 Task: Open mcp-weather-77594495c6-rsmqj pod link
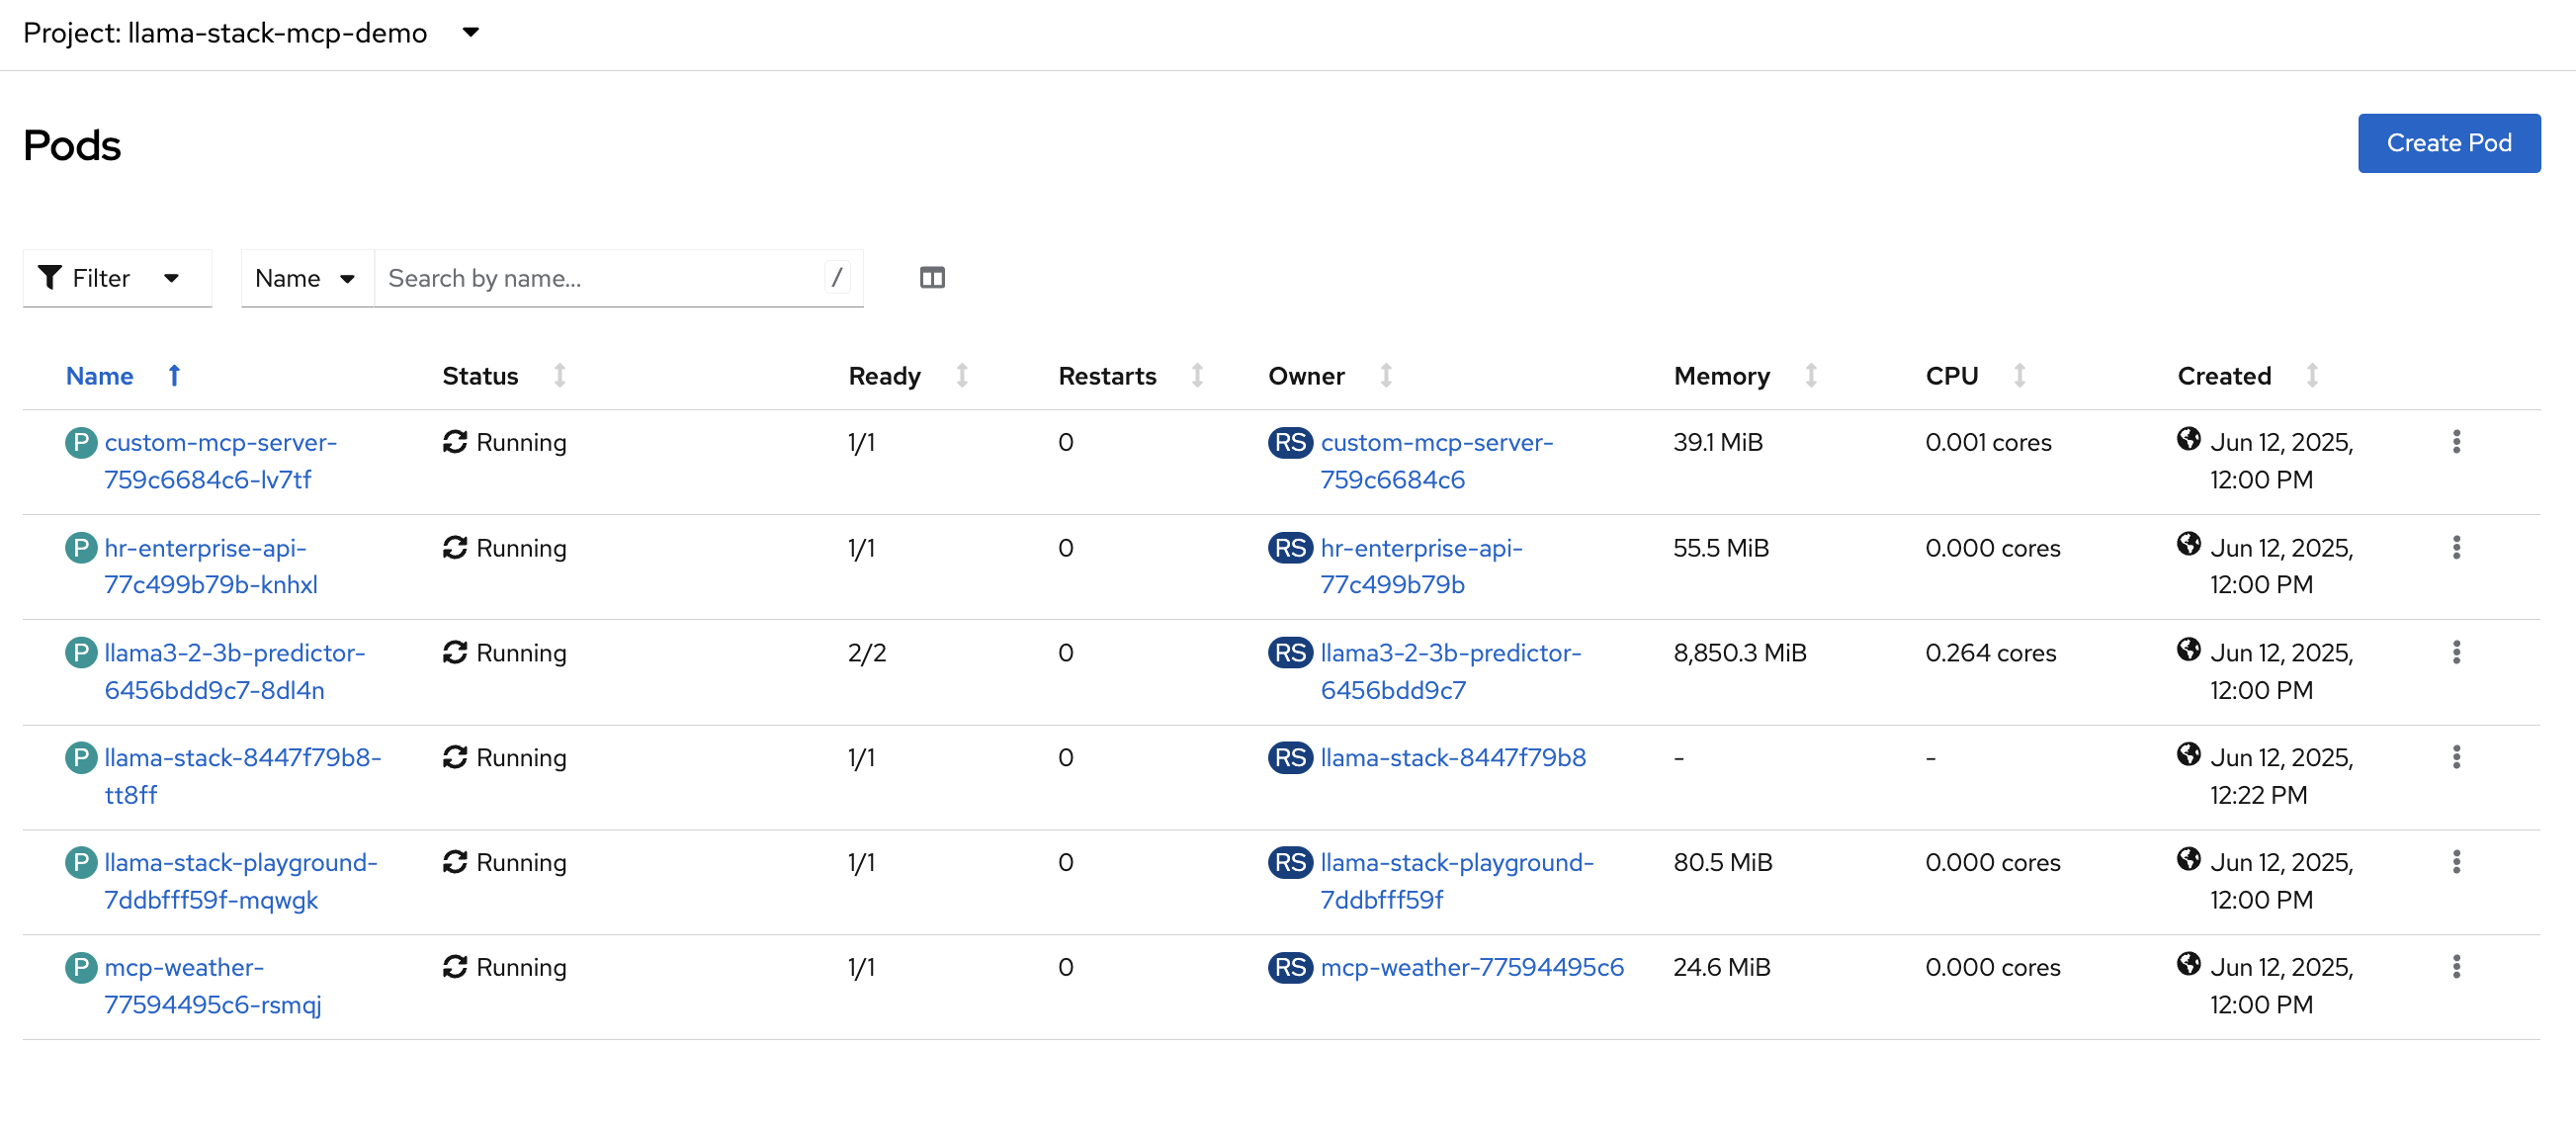pos(213,986)
